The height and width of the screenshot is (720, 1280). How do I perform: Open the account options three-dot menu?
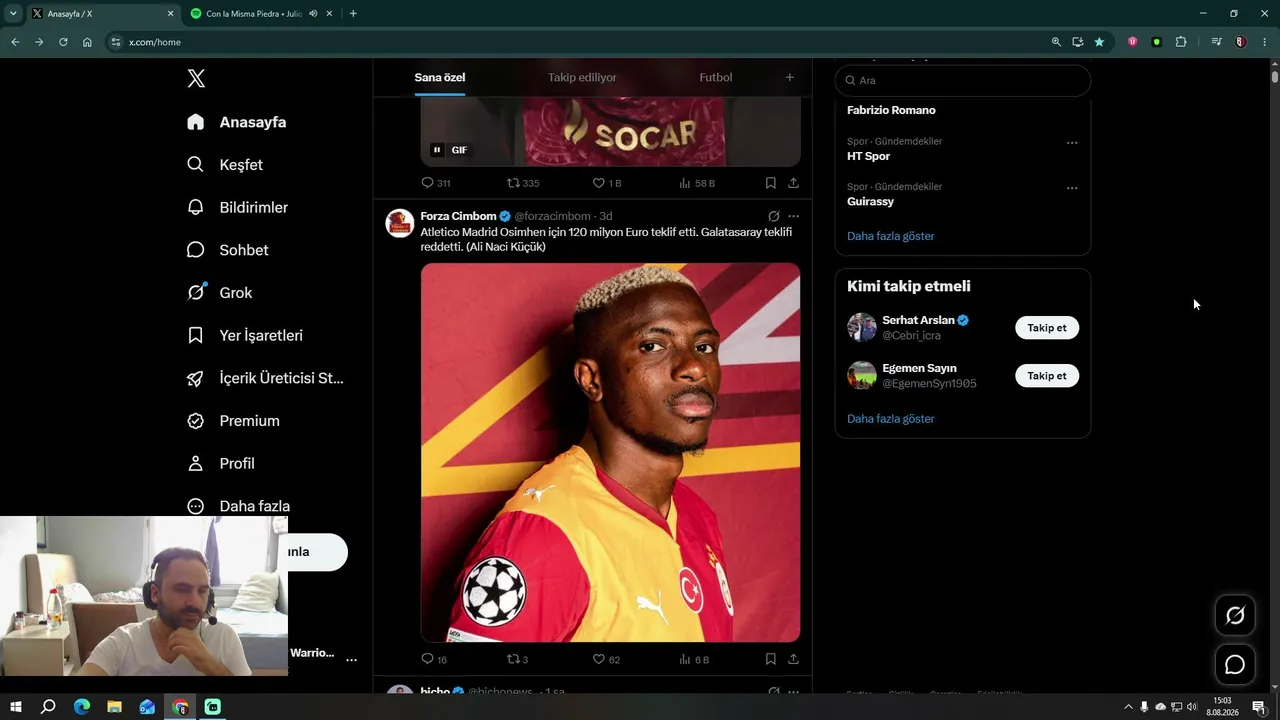tap(351, 660)
